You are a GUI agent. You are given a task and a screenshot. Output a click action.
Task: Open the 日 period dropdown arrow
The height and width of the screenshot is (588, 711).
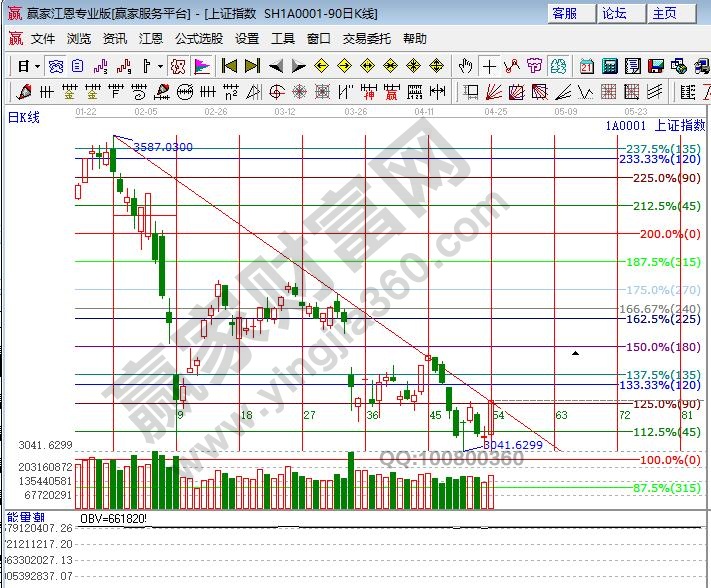pyautogui.click(x=37, y=67)
